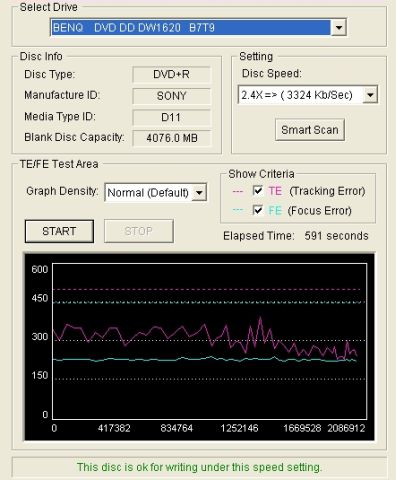Open the Select Drive dropdown arrow

coord(338,27)
